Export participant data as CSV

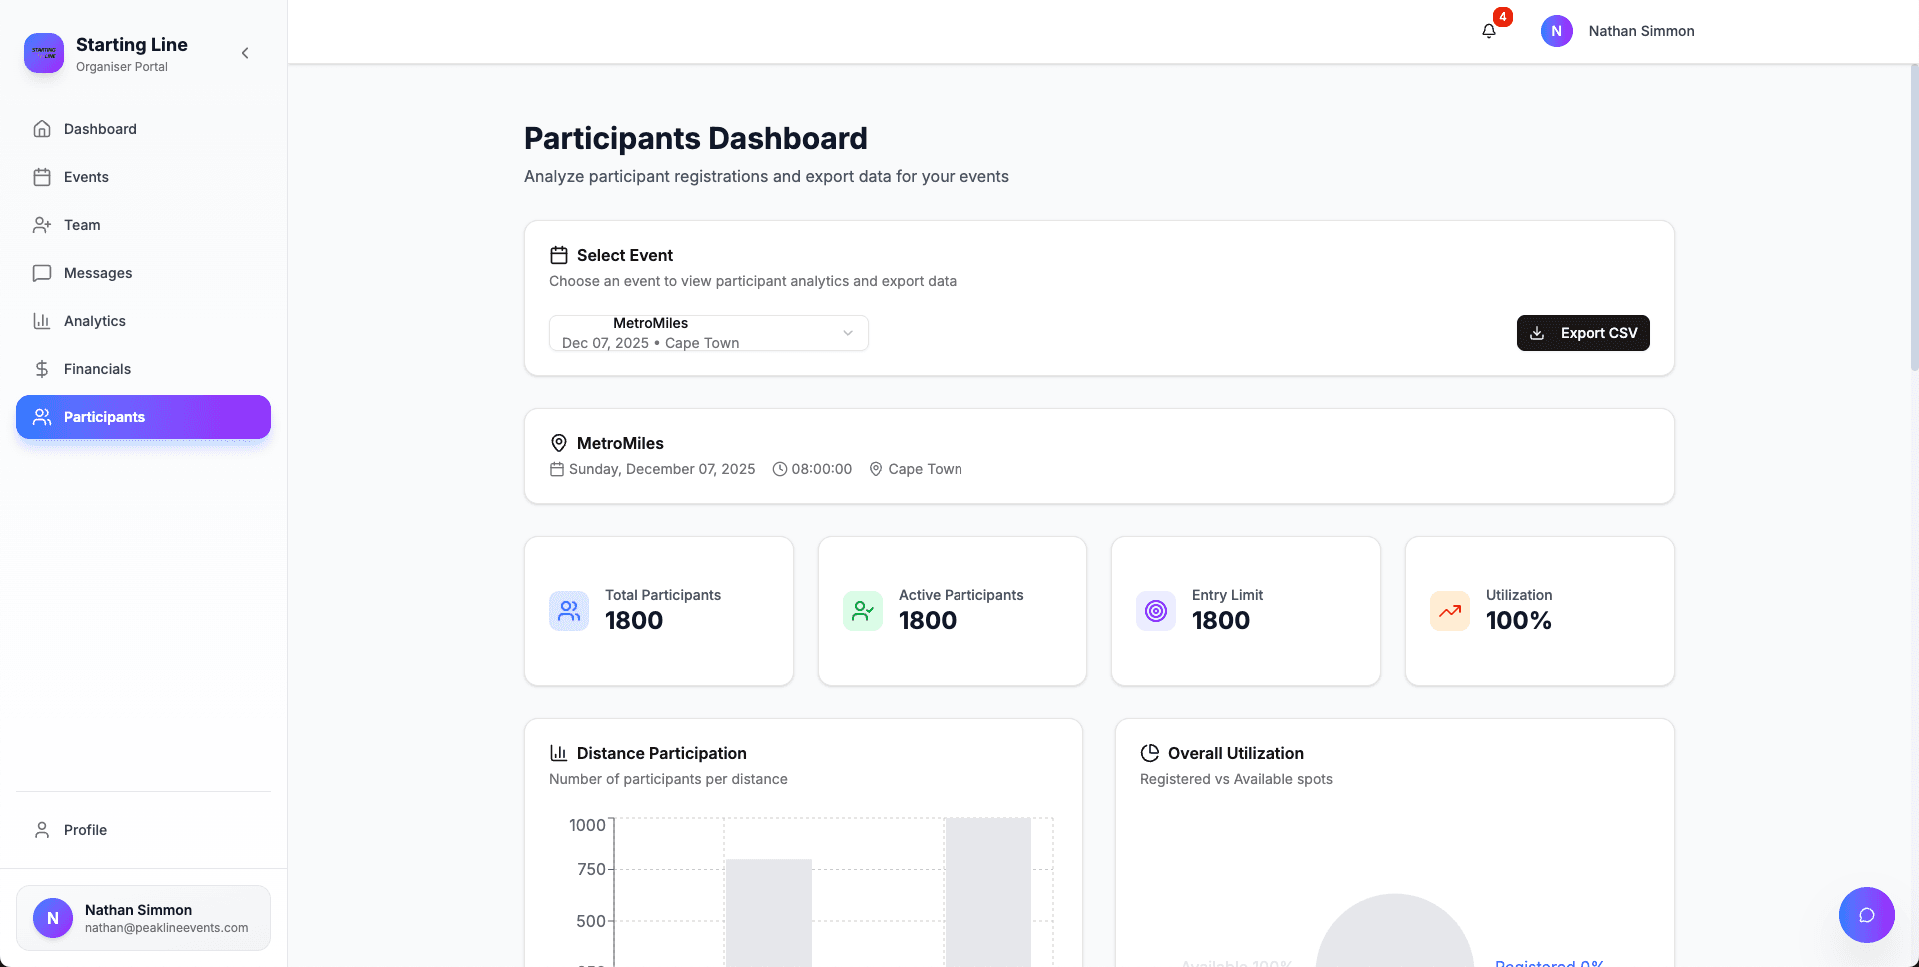(1582, 333)
